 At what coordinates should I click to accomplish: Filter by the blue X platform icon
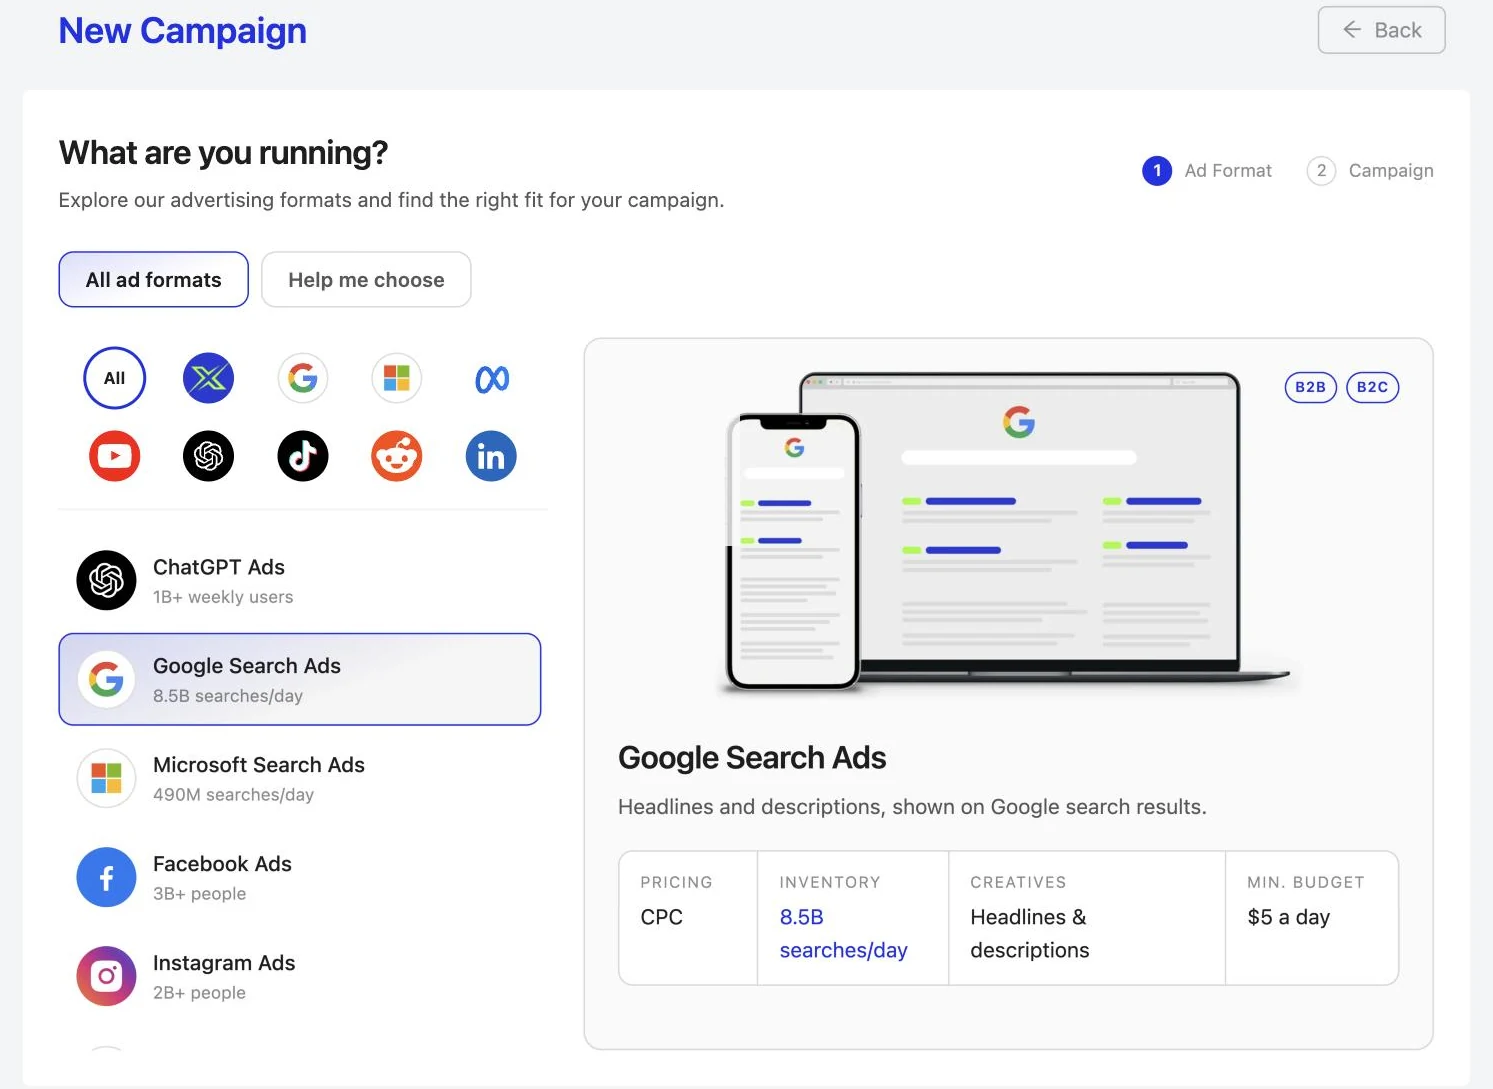(x=208, y=378)
